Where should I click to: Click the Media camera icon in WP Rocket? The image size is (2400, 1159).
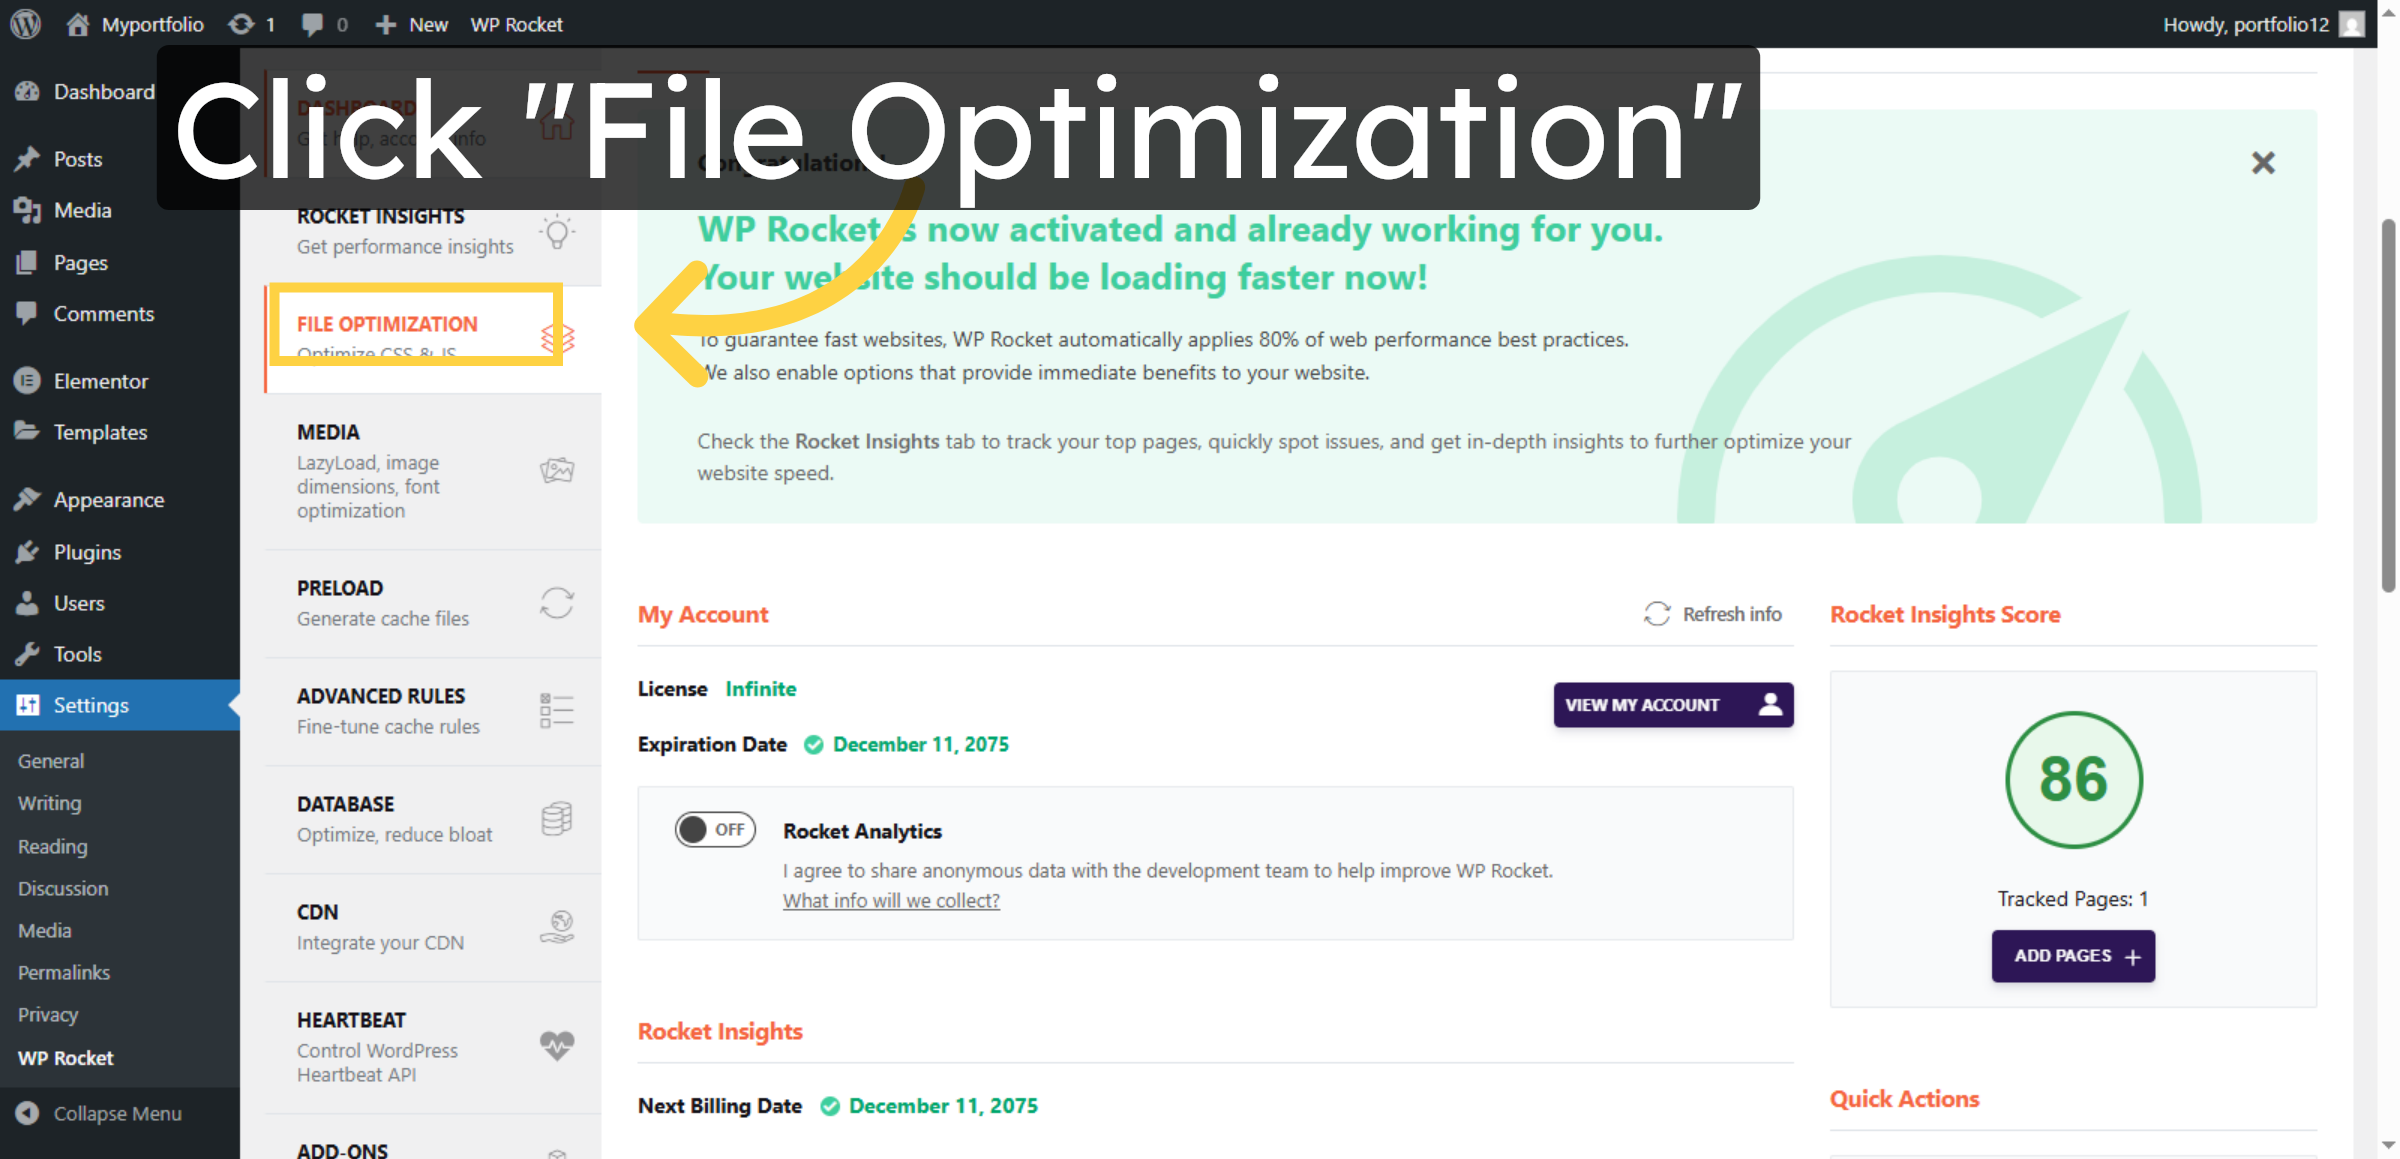pyautogui.click(x=557, y=470)
